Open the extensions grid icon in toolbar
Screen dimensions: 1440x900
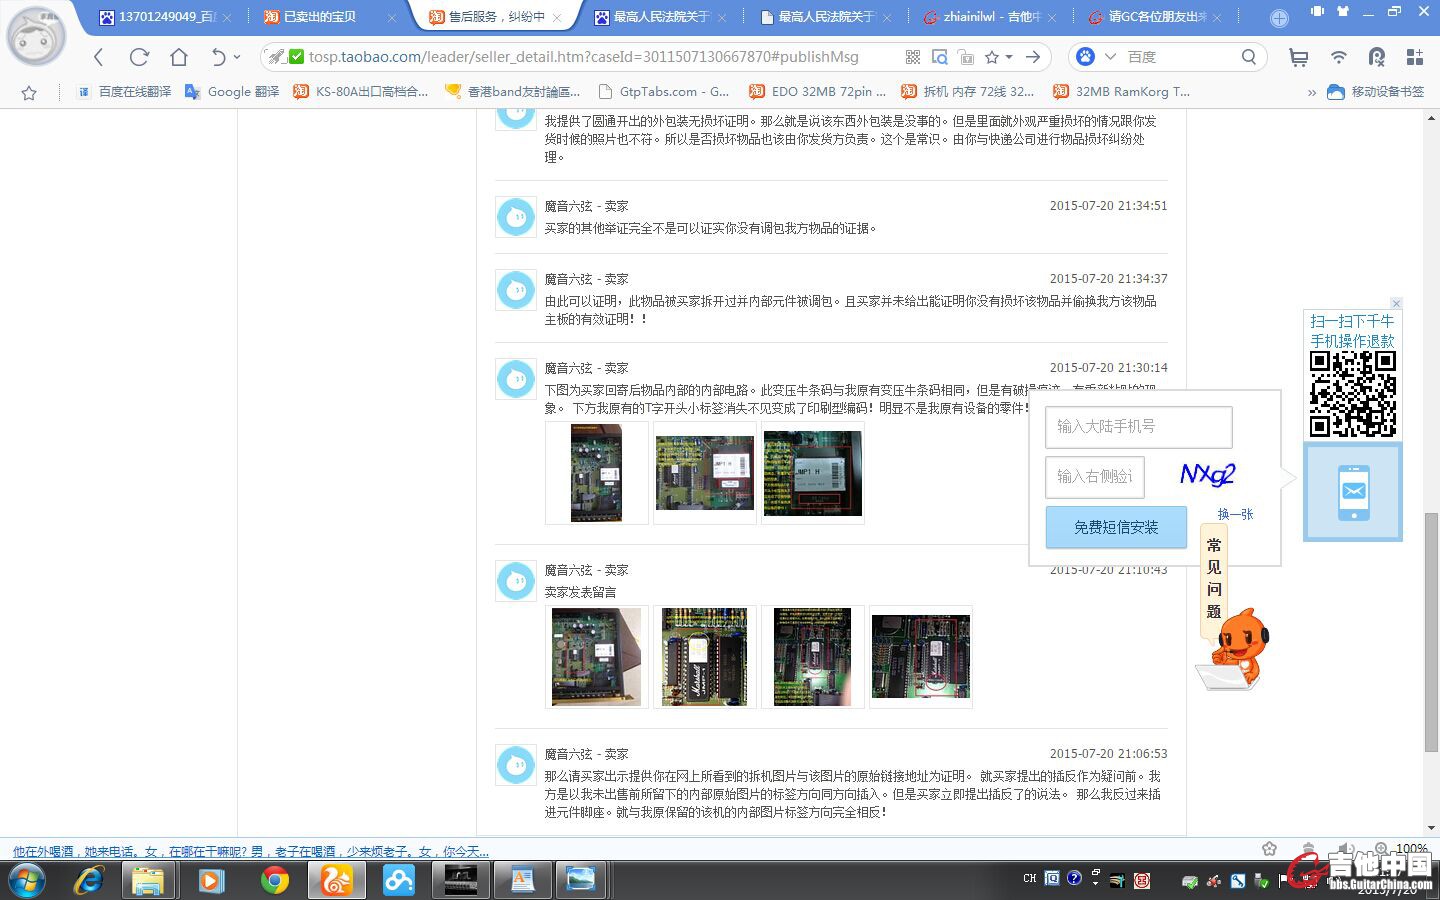click(x=1414, y=57)
